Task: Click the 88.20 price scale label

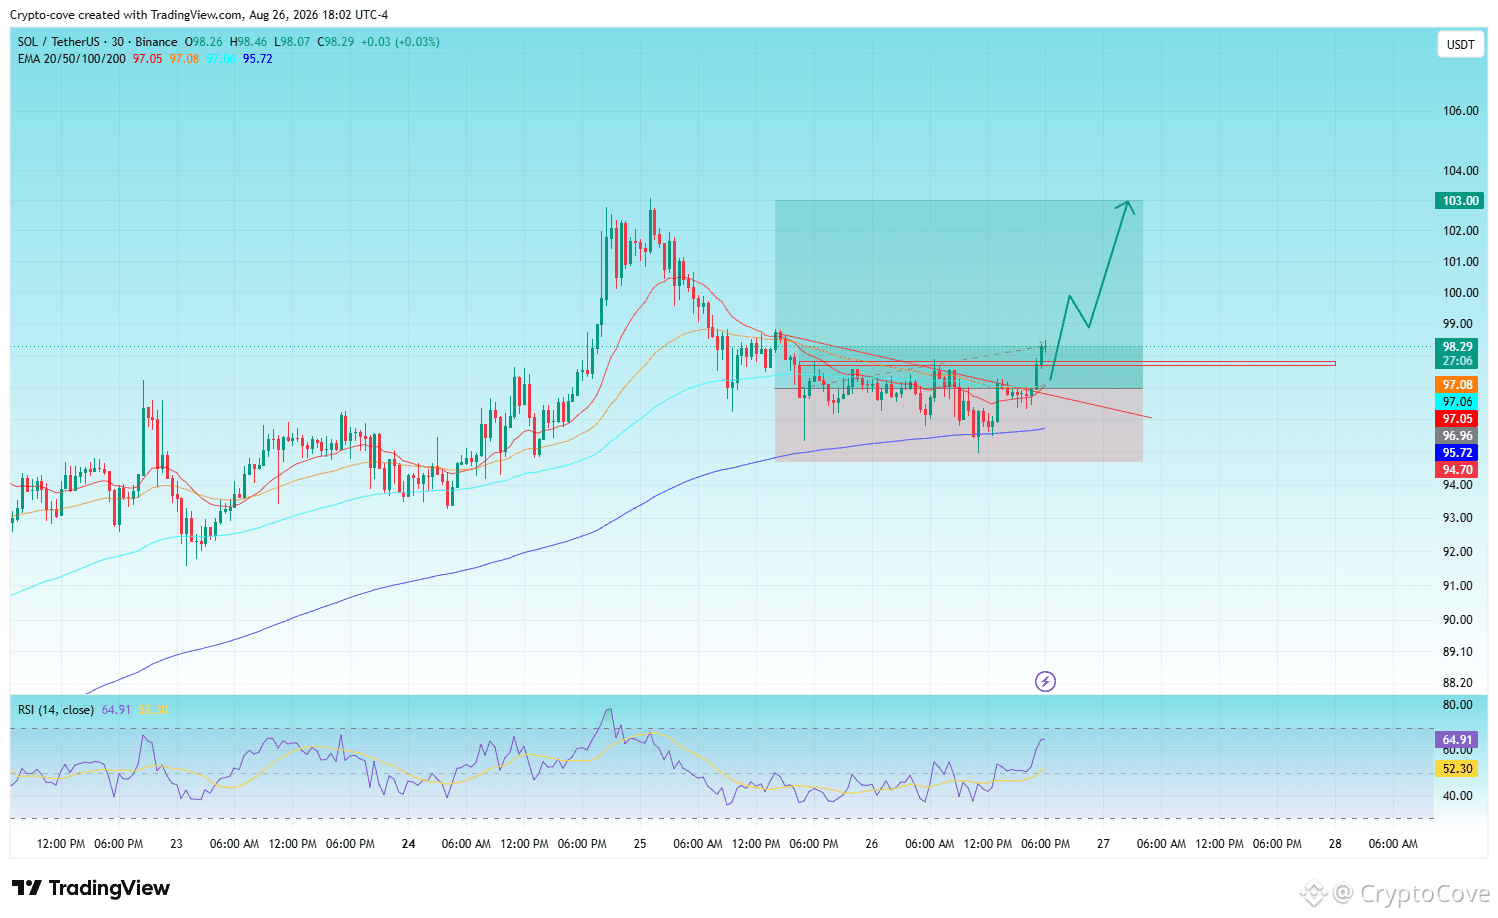Action: pyautogui.click(x=1458, y=683)
